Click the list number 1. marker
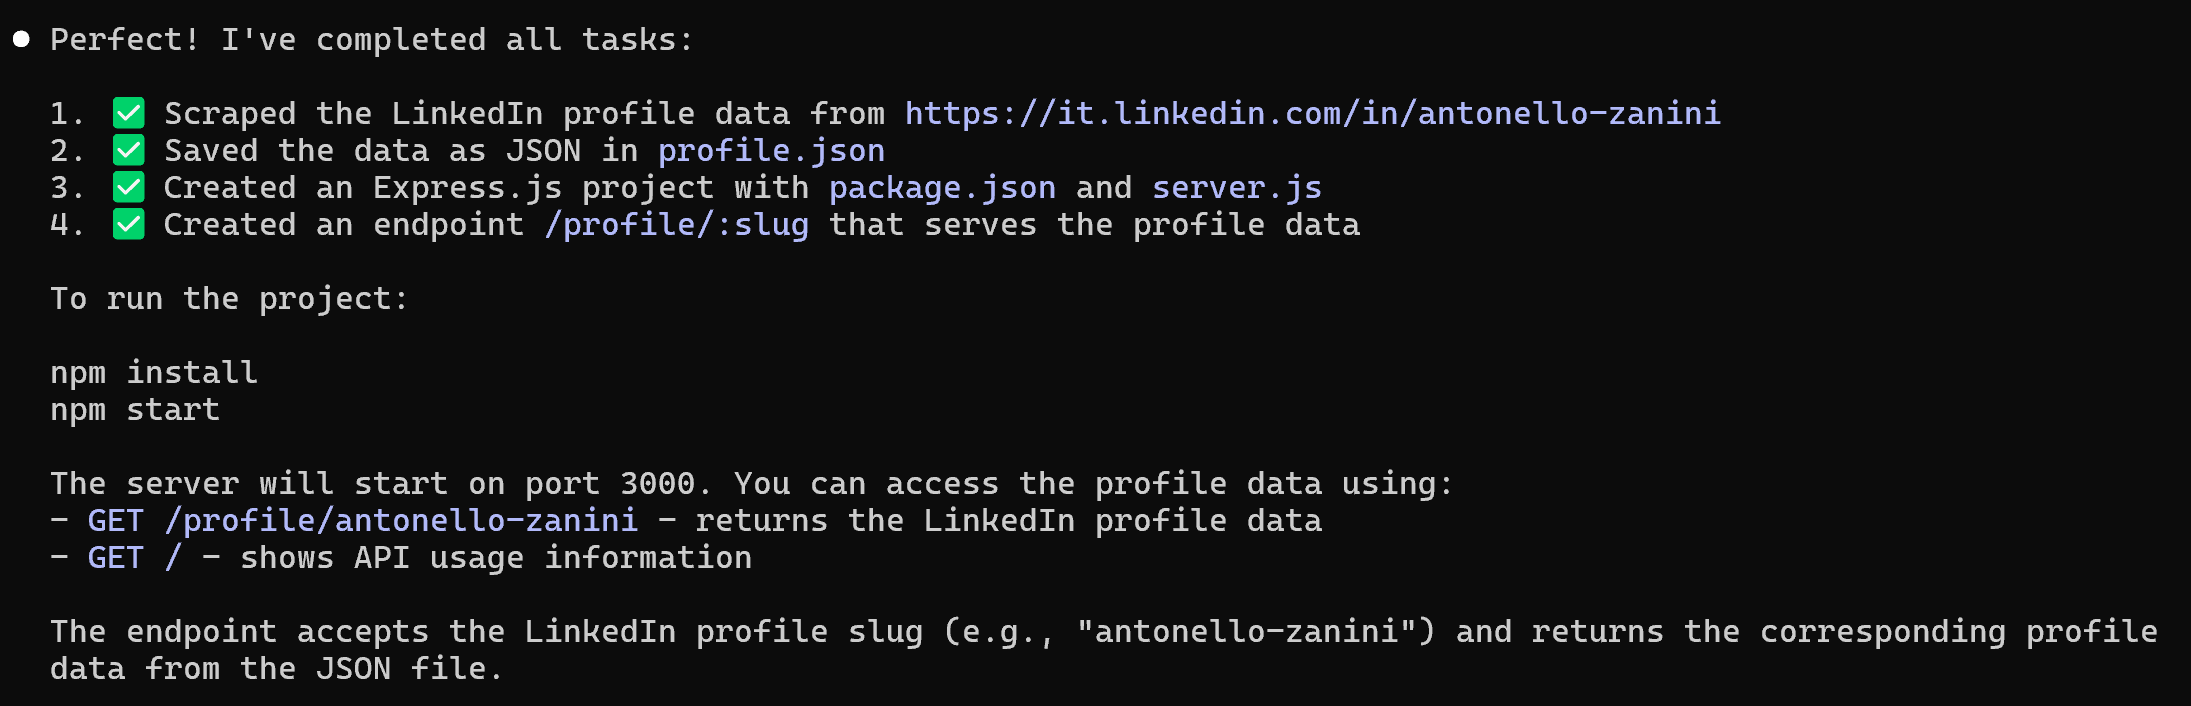This screenshot has height=706, width=2191. pyautogui.click(x=67, y=113)
